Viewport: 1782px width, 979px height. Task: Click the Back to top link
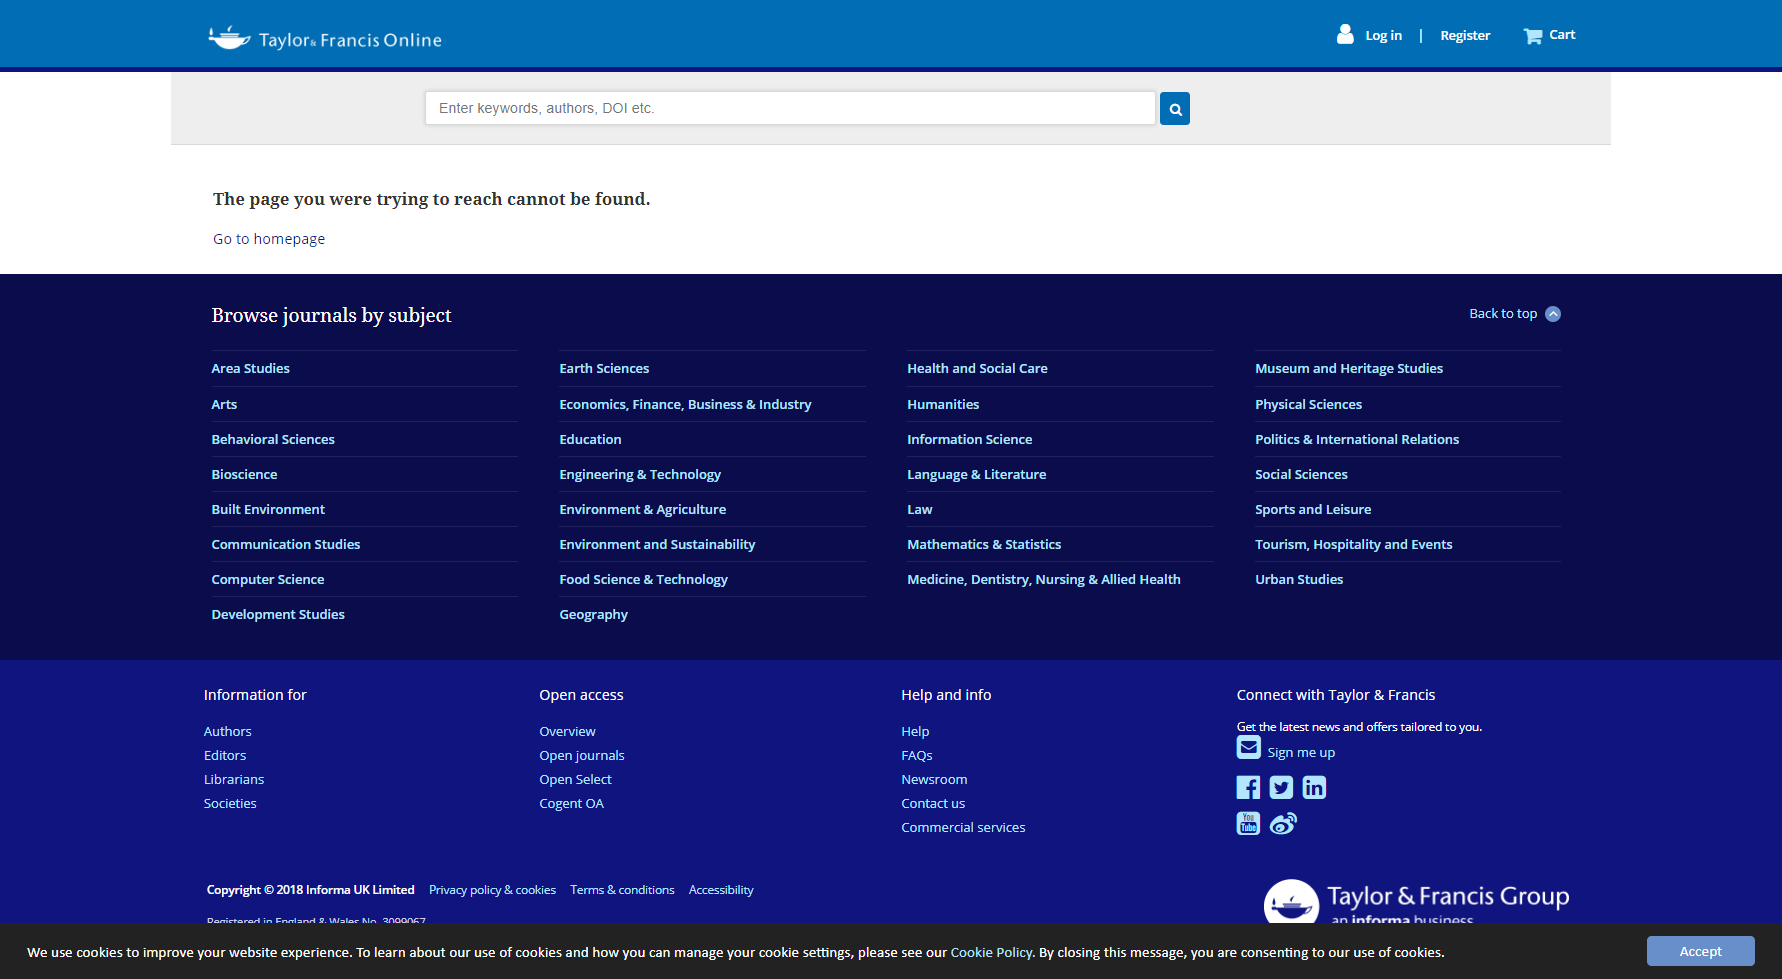tap(1503, 314)
